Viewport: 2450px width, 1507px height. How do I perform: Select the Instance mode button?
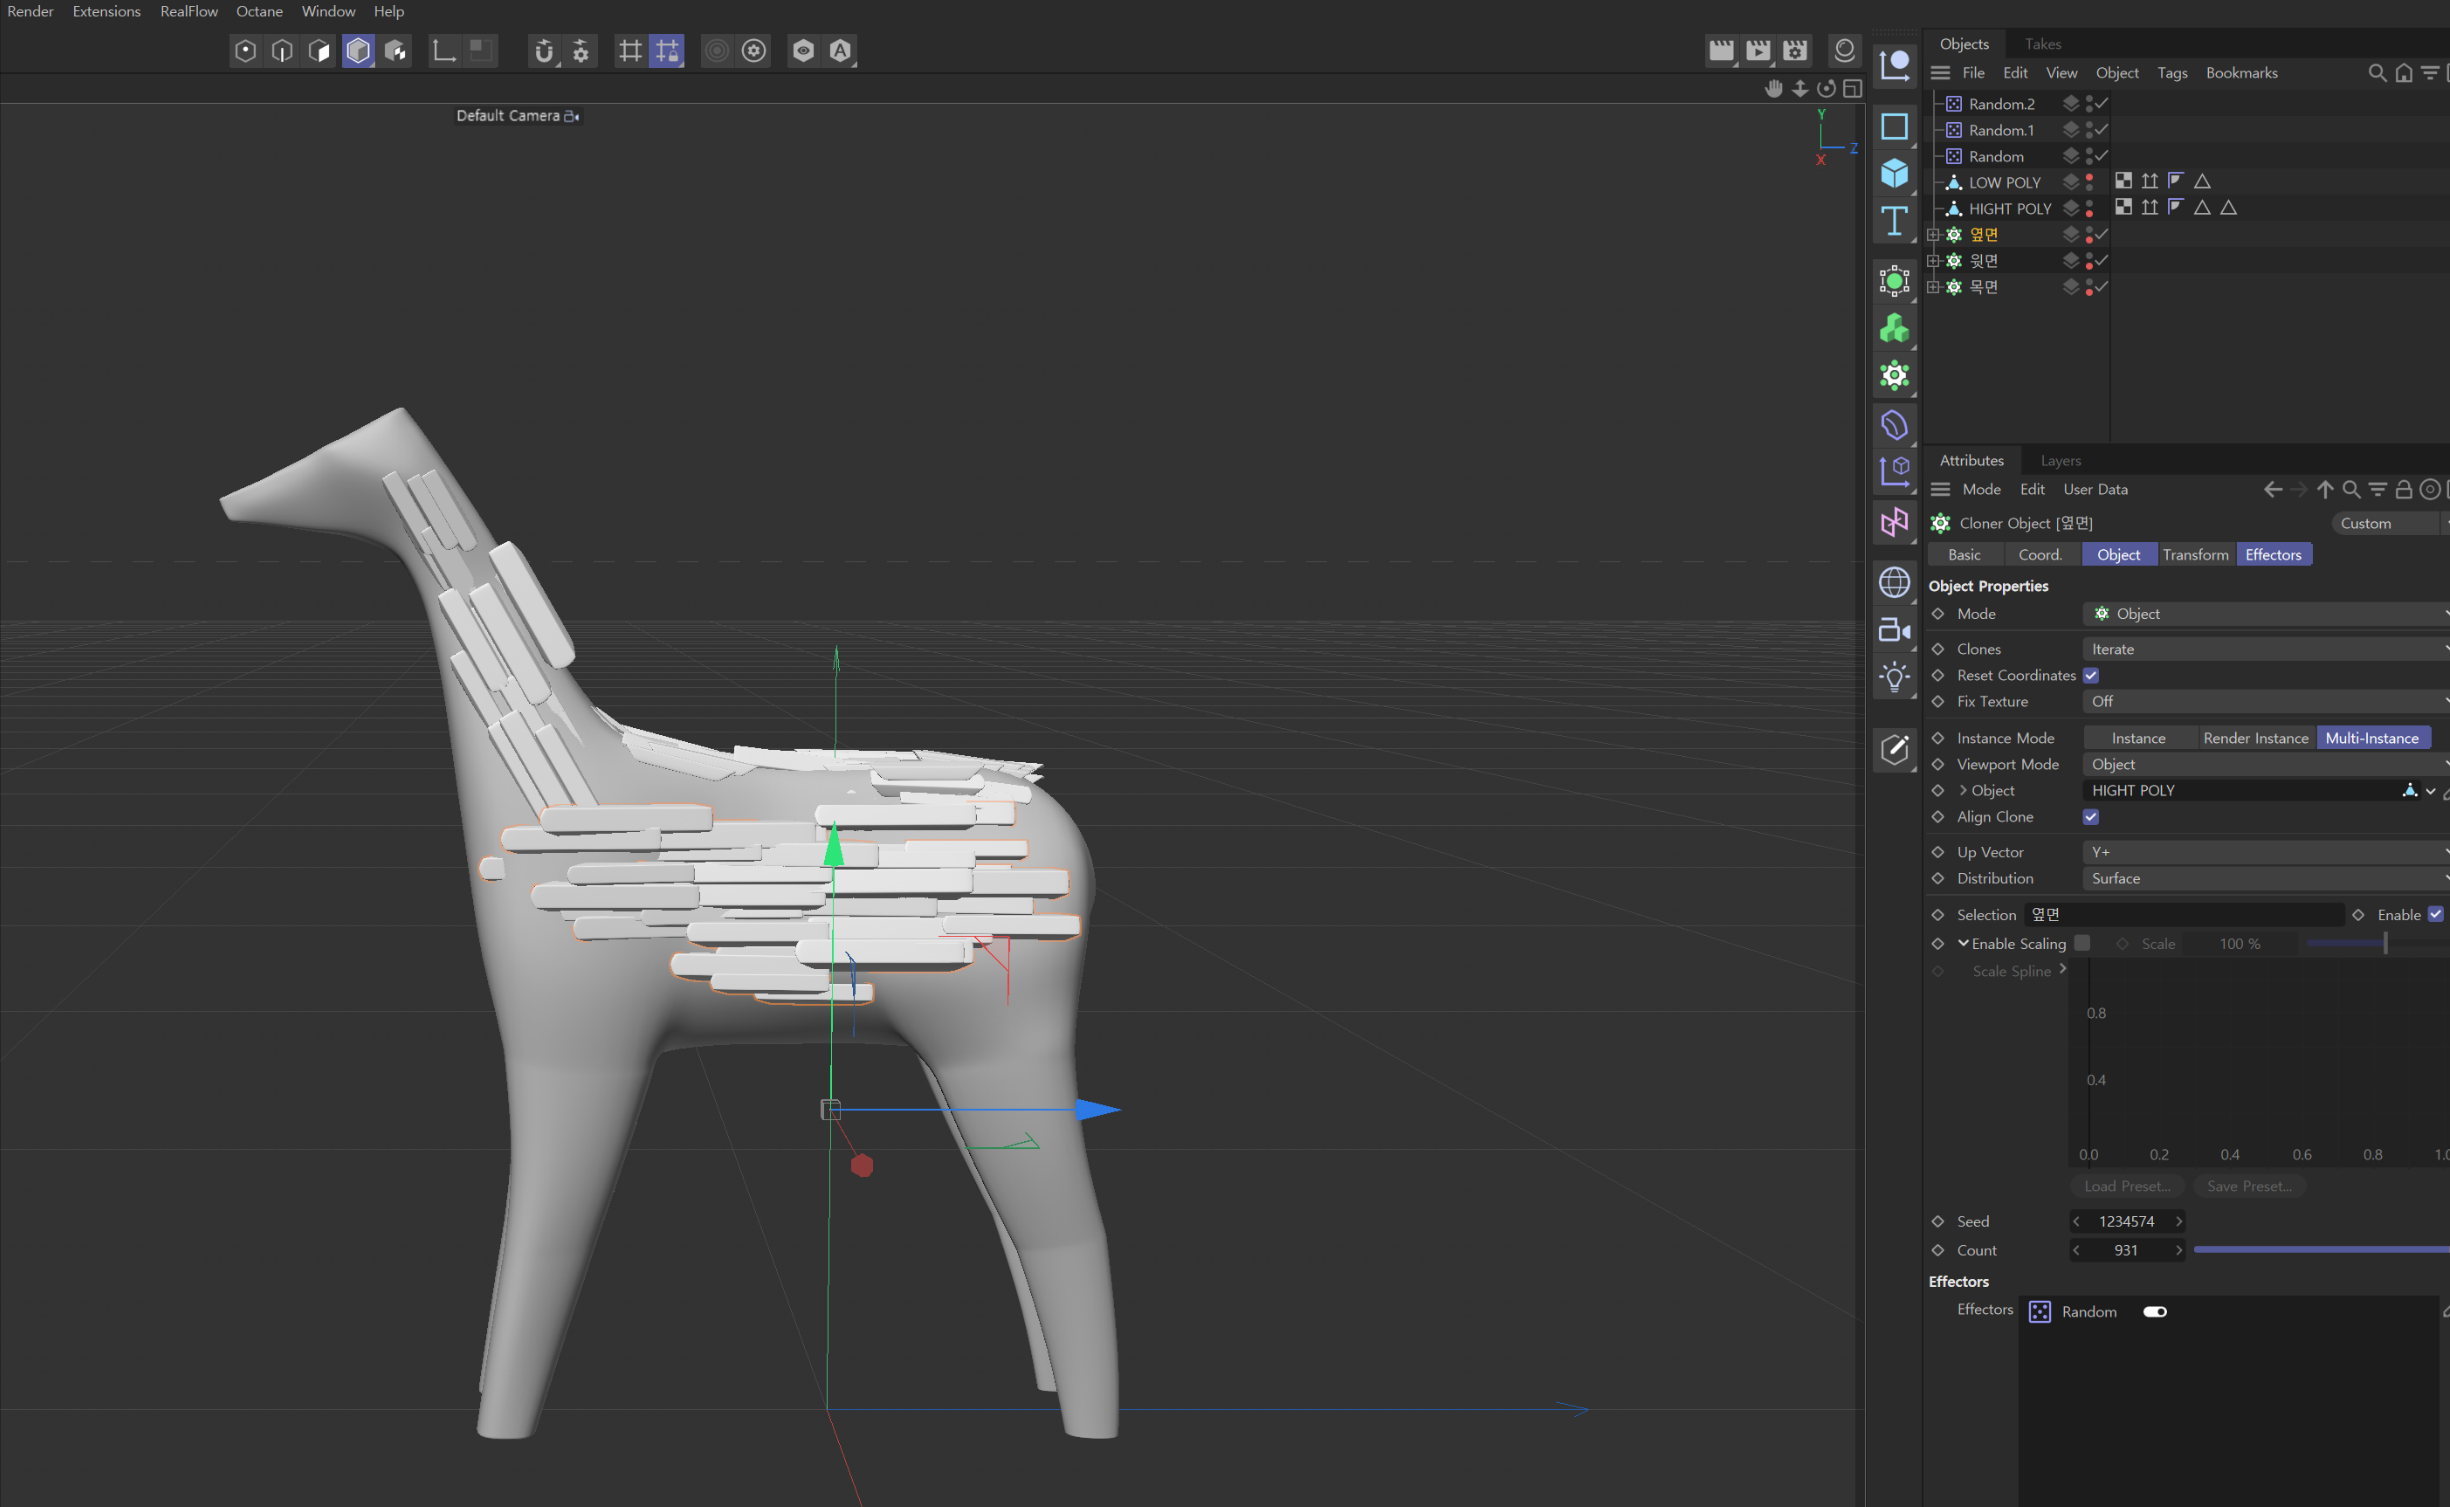tap(2138, 738)
